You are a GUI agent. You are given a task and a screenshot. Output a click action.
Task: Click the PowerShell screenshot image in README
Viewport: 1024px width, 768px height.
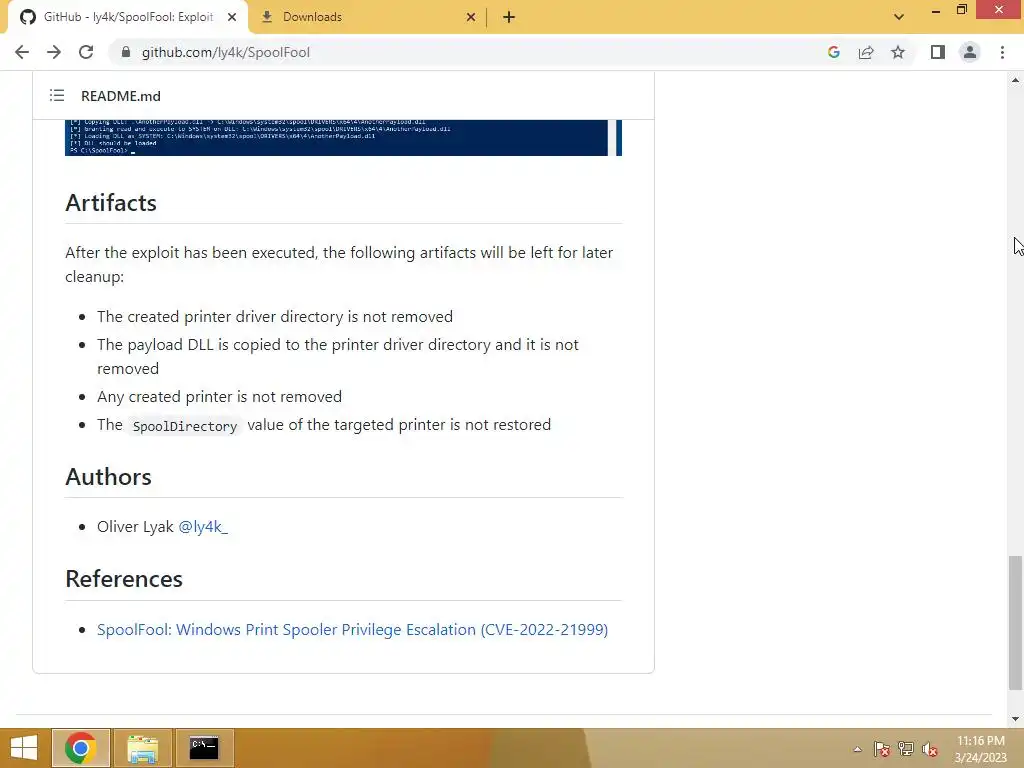click(x=344, y=138)
